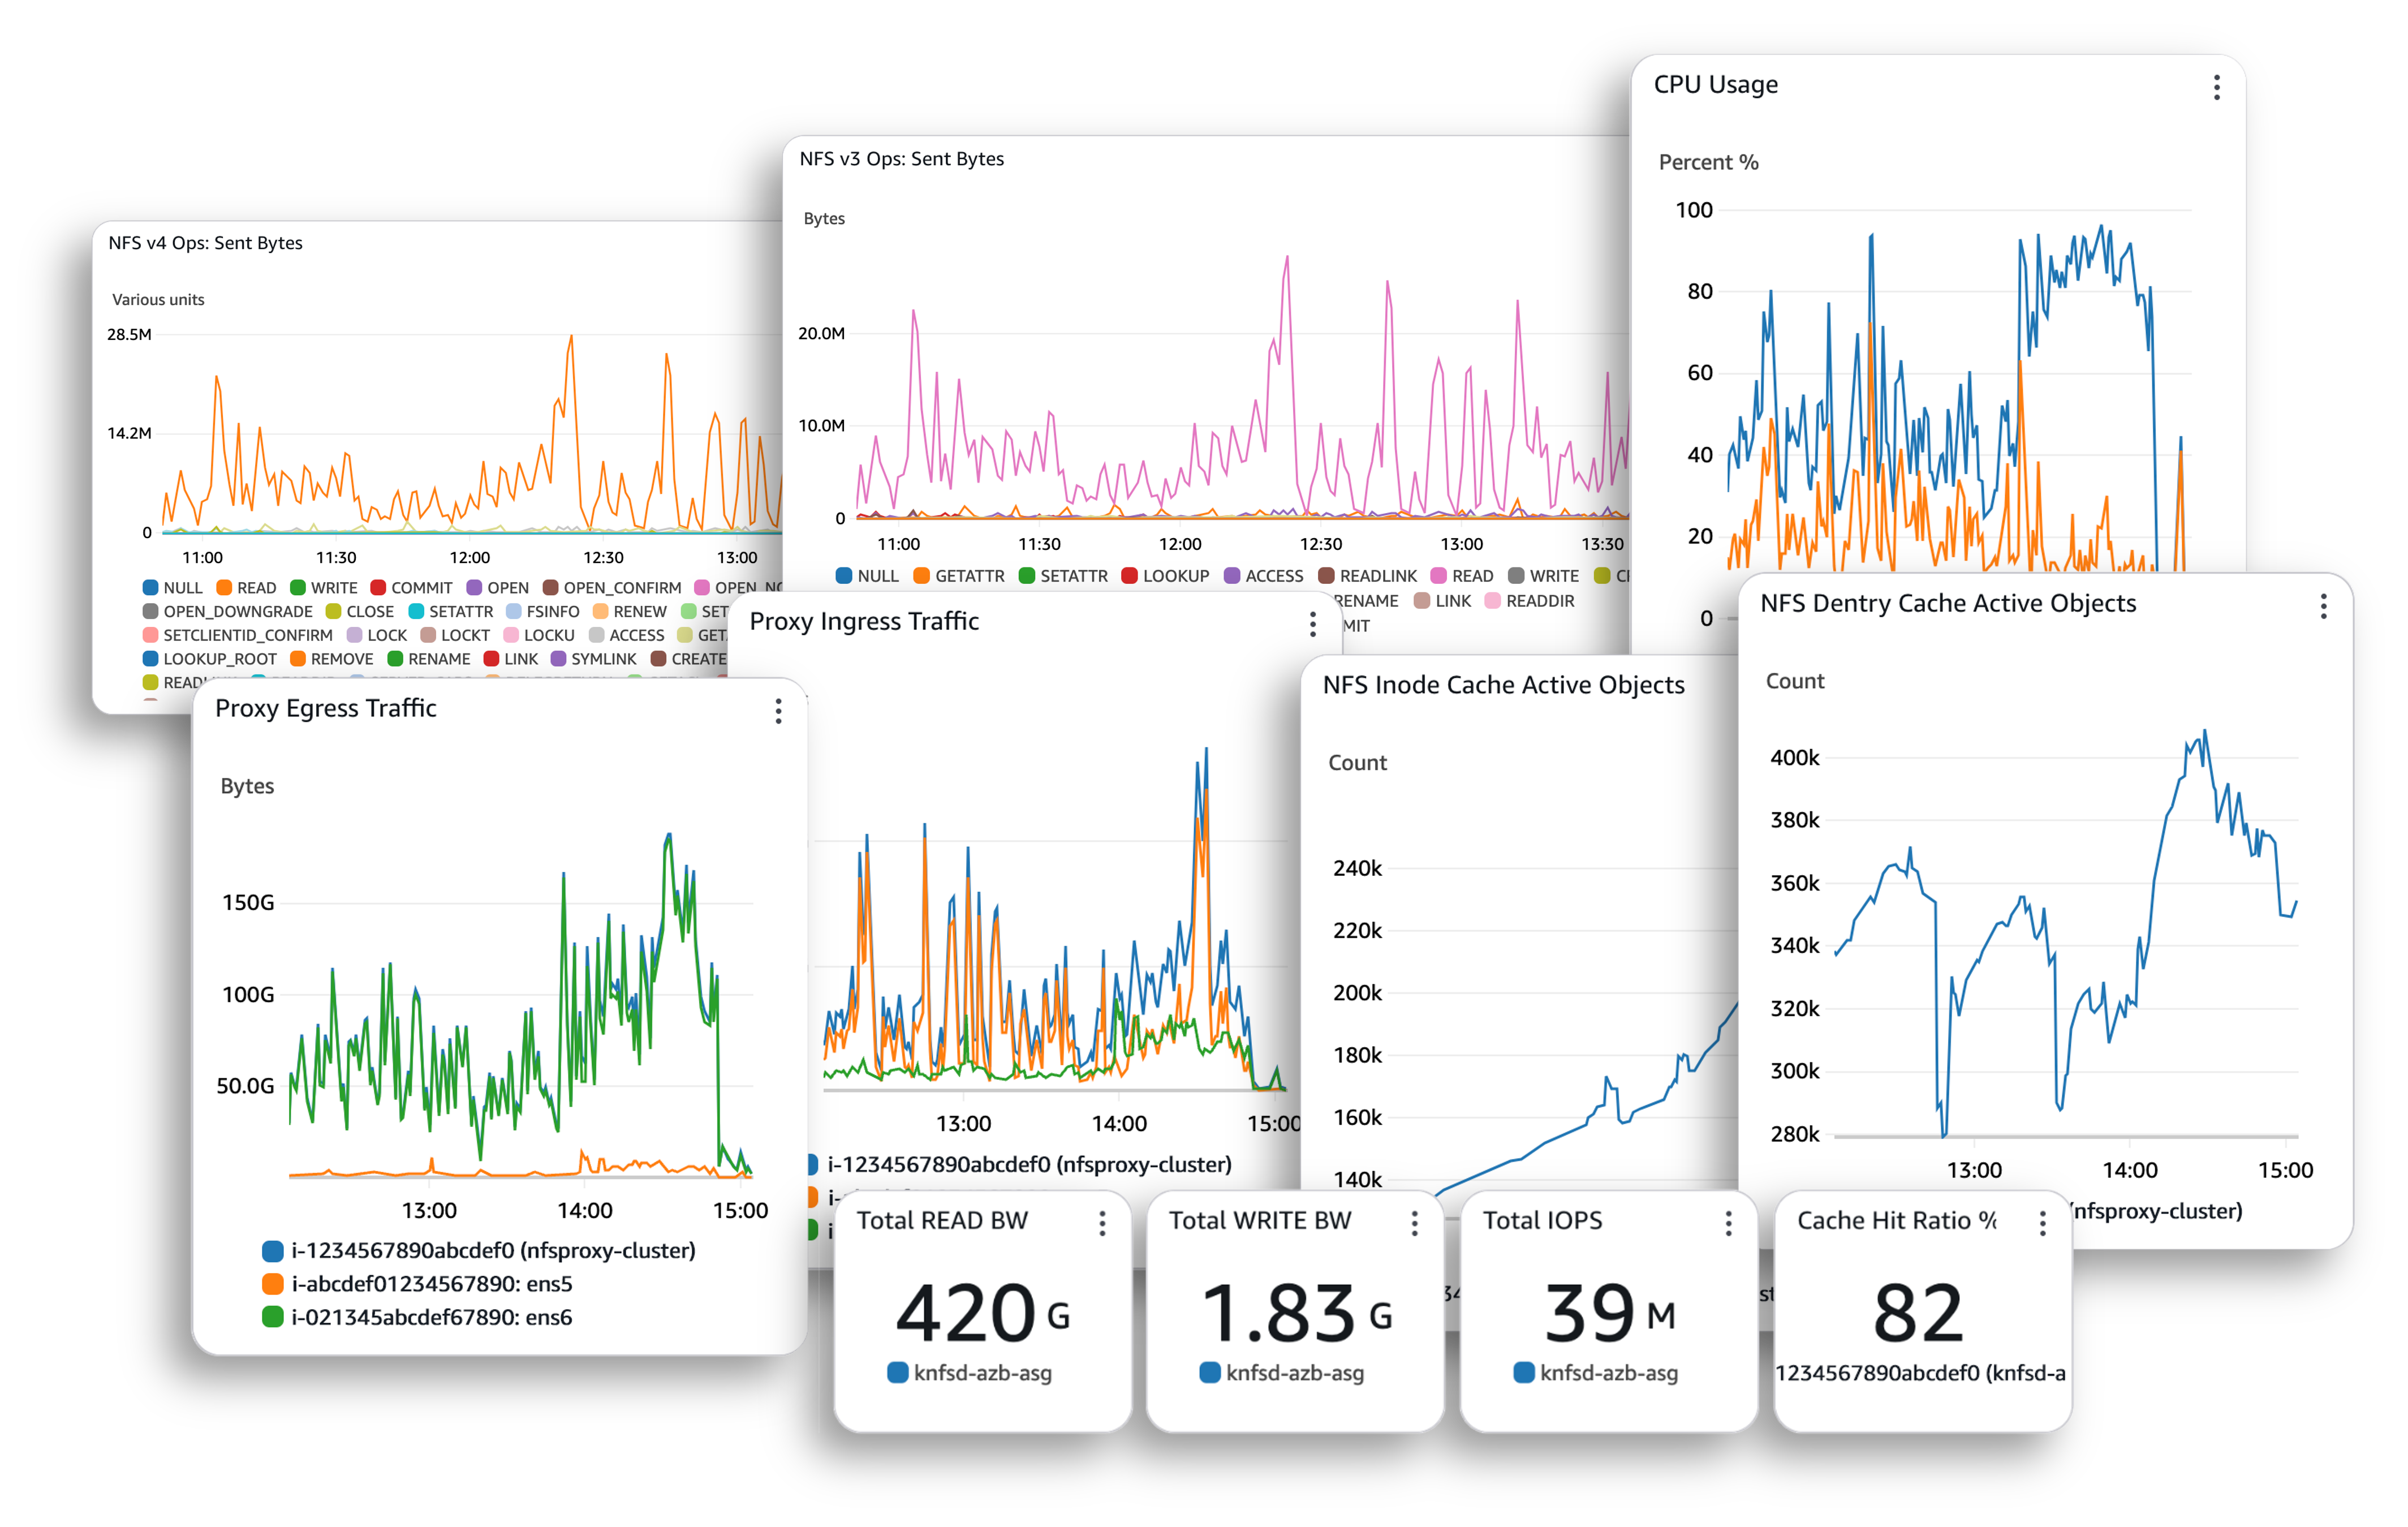Click the RENAME legend label in NFS v4 chart
This screenshot has height=1527, width=2408.
439,660
